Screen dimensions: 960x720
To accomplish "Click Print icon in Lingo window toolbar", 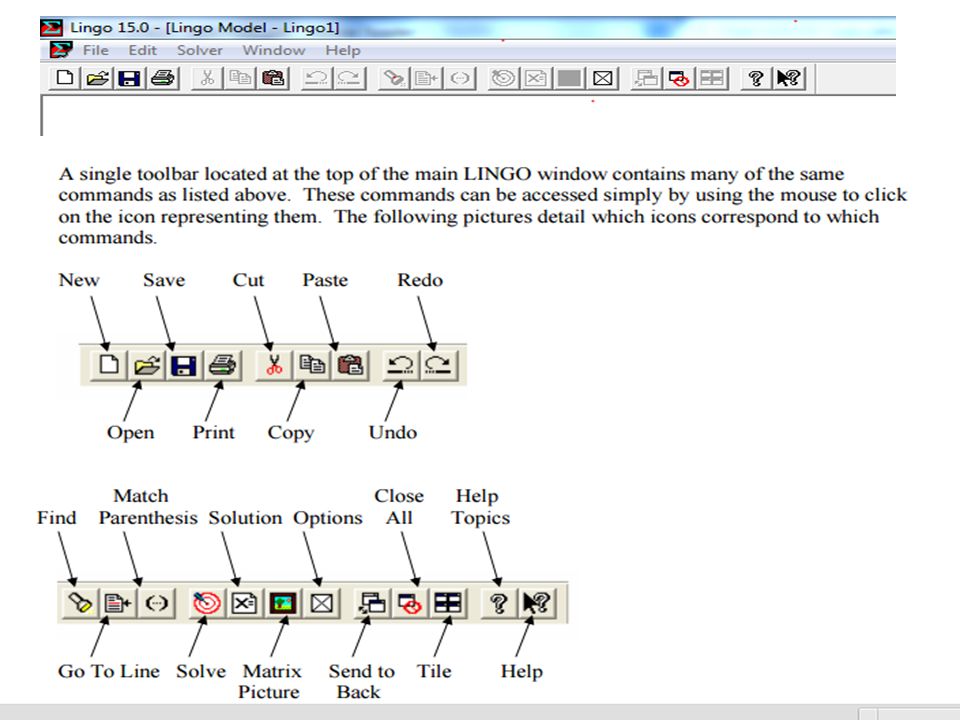I will [162, 78].
